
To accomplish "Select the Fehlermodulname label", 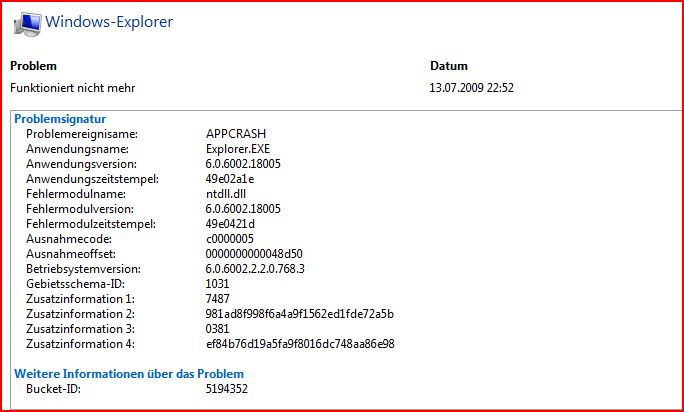I will (76, 194).
